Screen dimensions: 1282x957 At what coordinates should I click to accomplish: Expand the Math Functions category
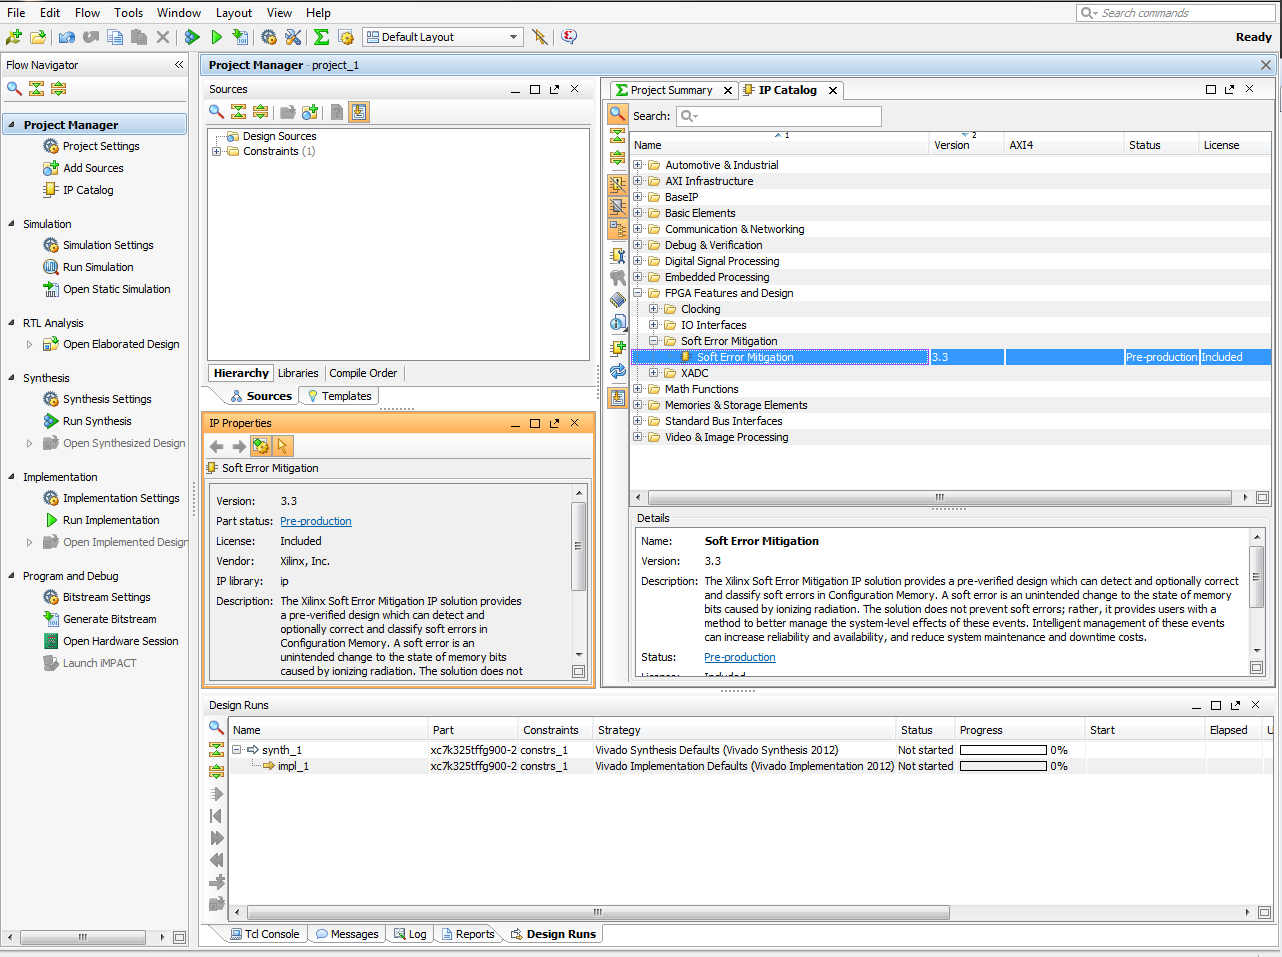click(638, 389)
